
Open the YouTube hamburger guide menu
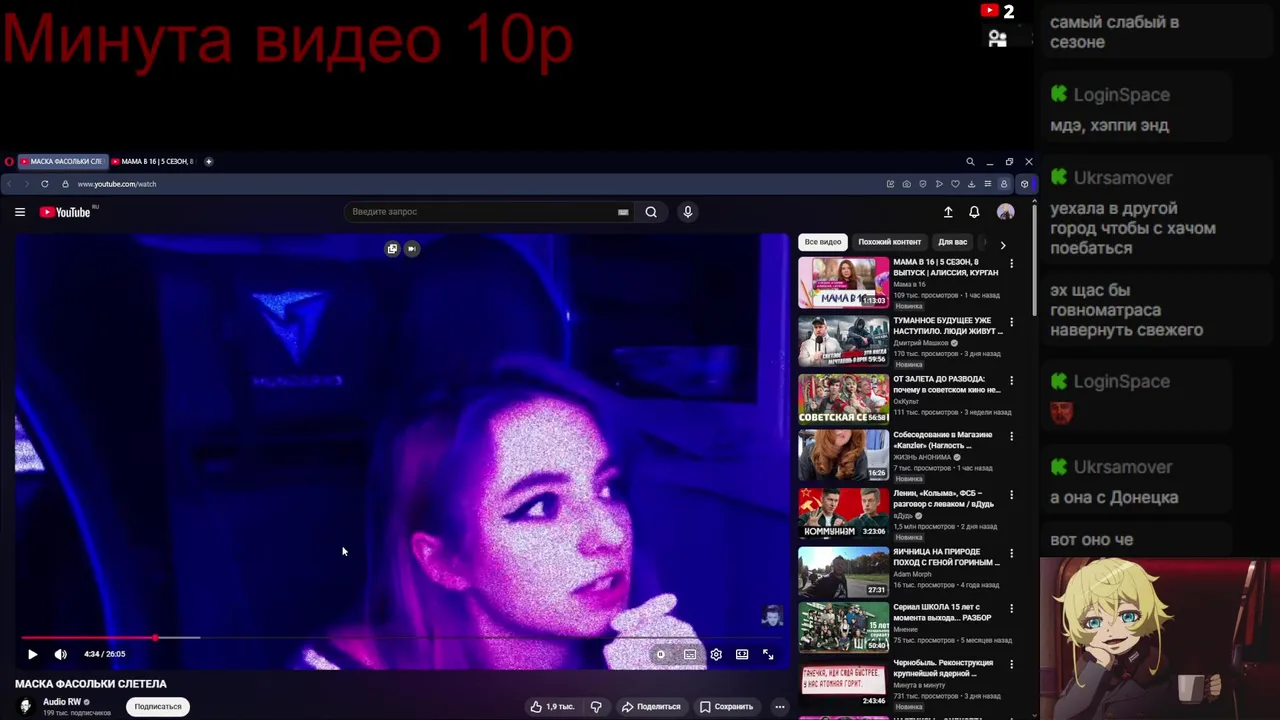coord(20,212)
